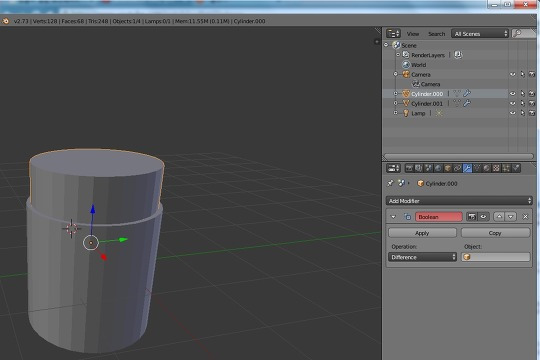This screenshot has height=360, width=540.
Task: Collapse the Boolean modifier panel
Action: (x=393, y=217)
